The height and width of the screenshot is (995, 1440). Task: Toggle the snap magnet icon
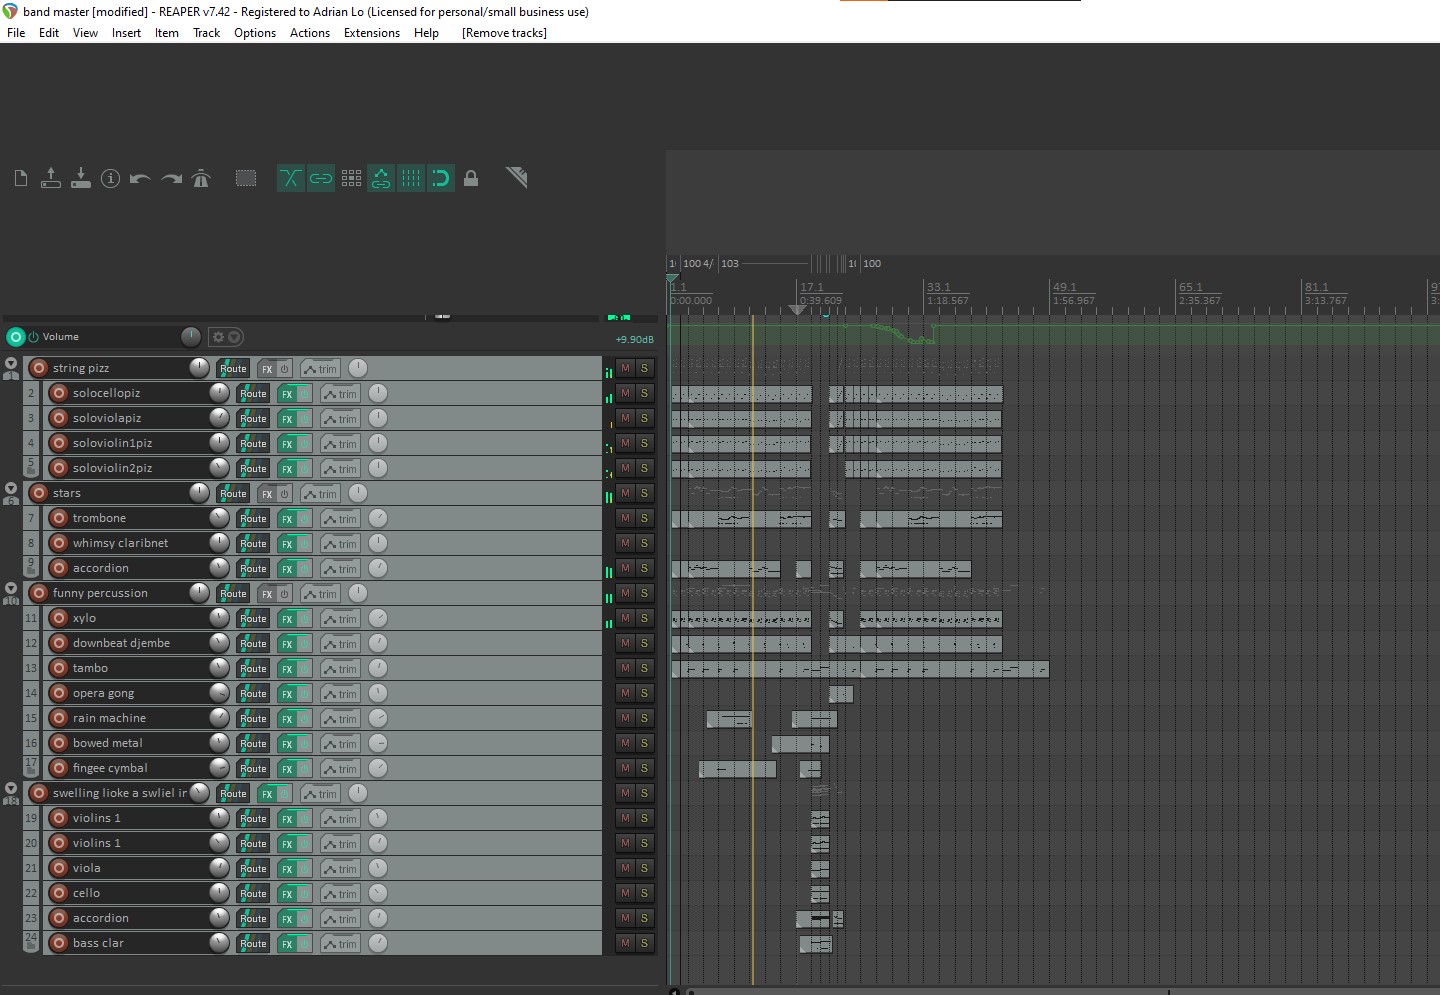coord(440,179)
